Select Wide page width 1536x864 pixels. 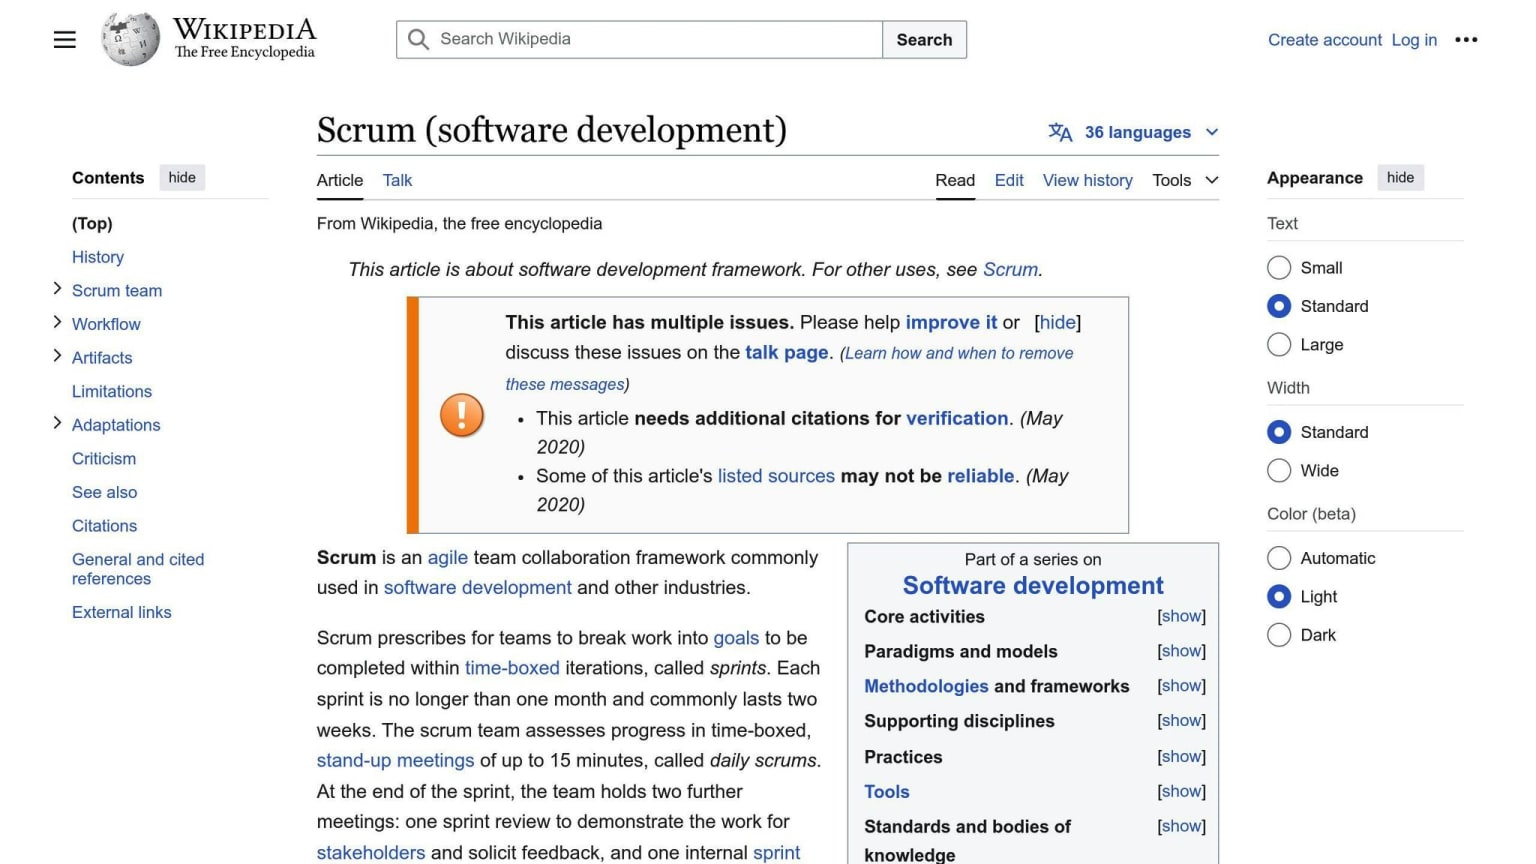point(1279,471)
